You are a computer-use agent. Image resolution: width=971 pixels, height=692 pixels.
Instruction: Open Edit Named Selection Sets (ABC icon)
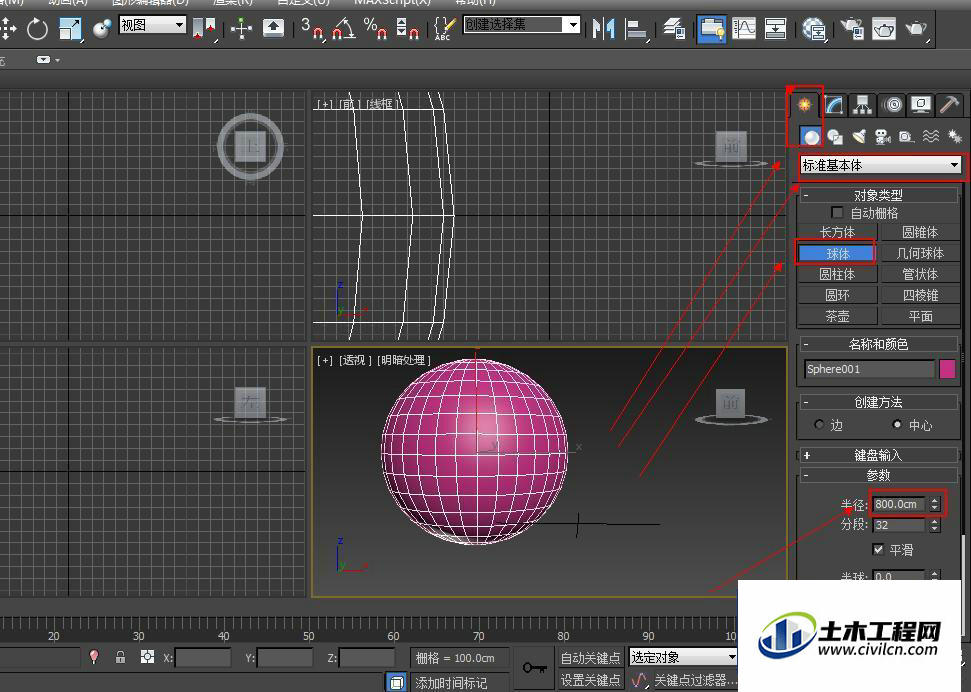(444, 28)
